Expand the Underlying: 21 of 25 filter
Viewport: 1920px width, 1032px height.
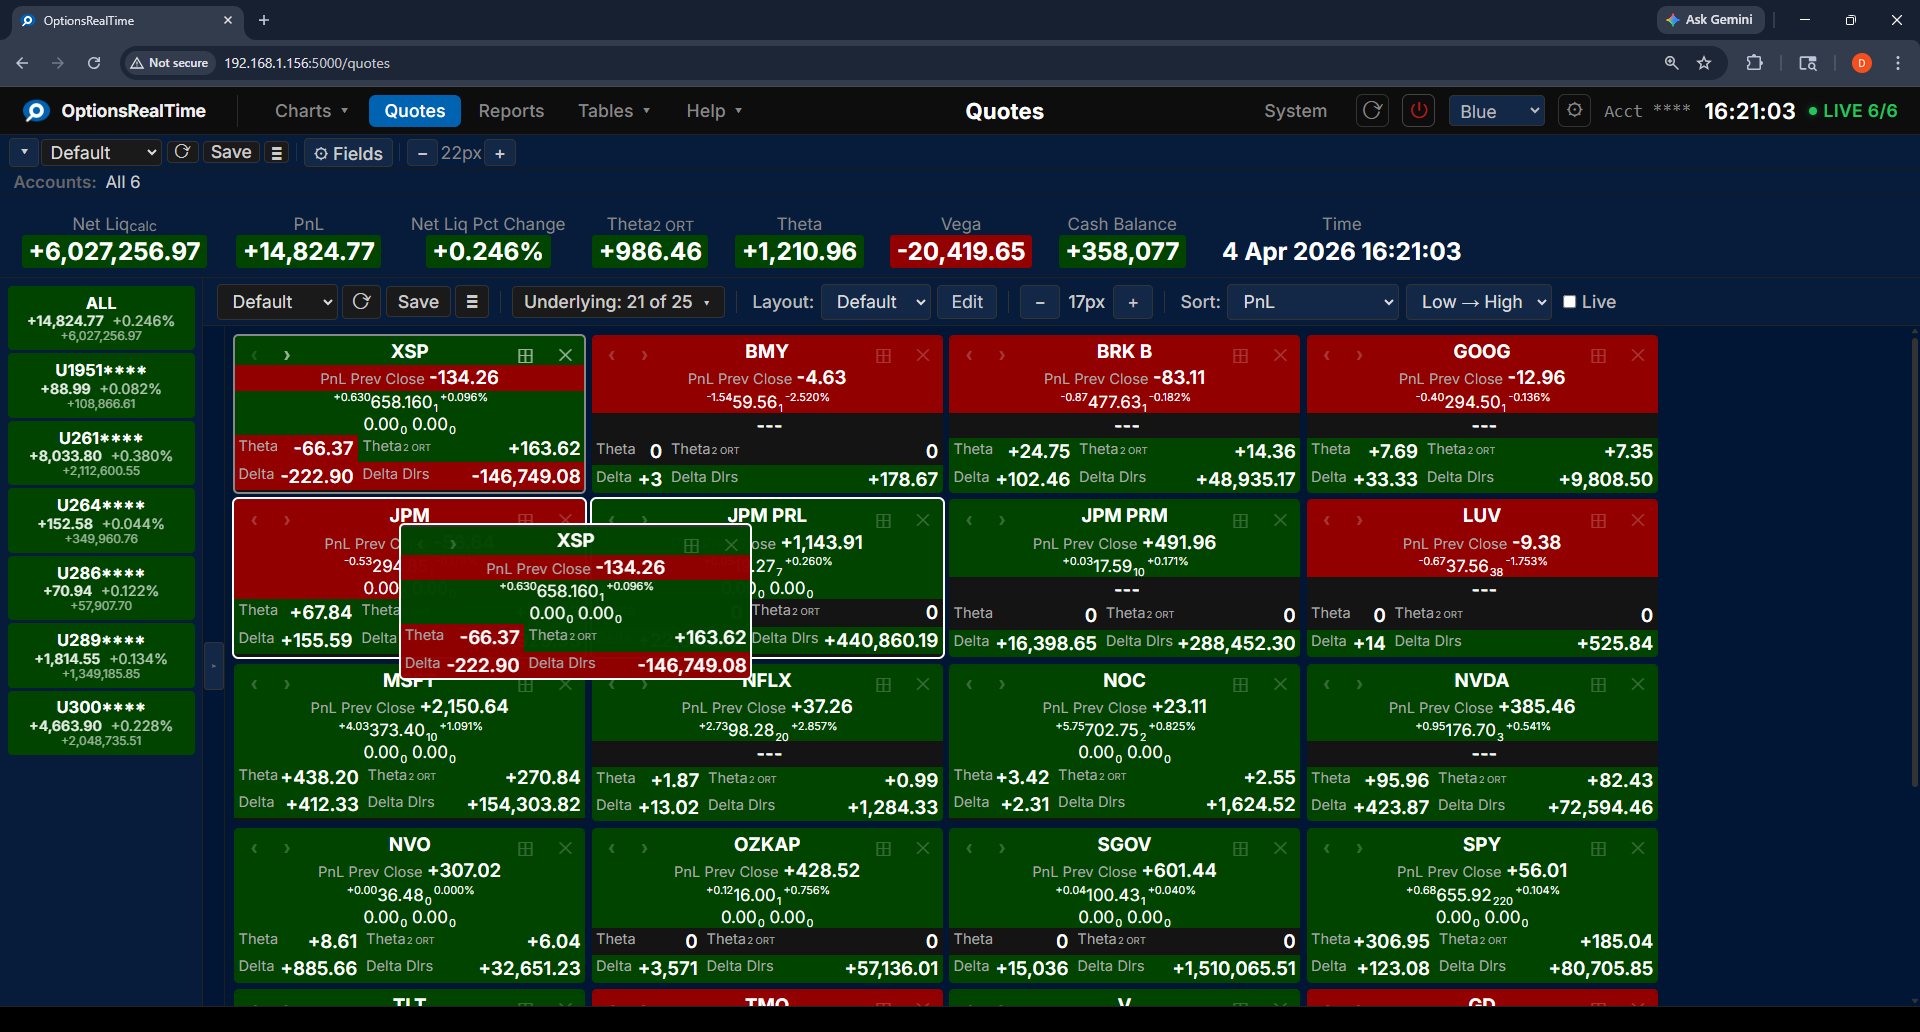pos(618,302)
